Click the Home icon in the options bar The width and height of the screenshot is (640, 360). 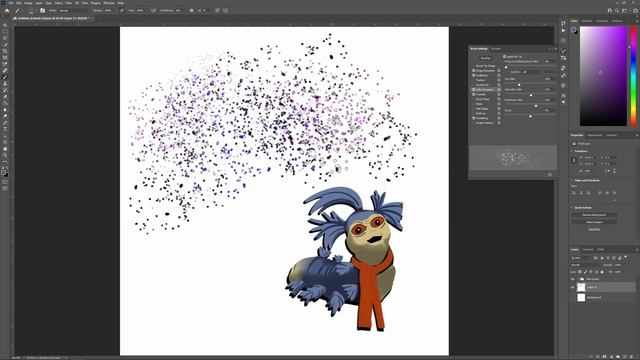(7, 11)
